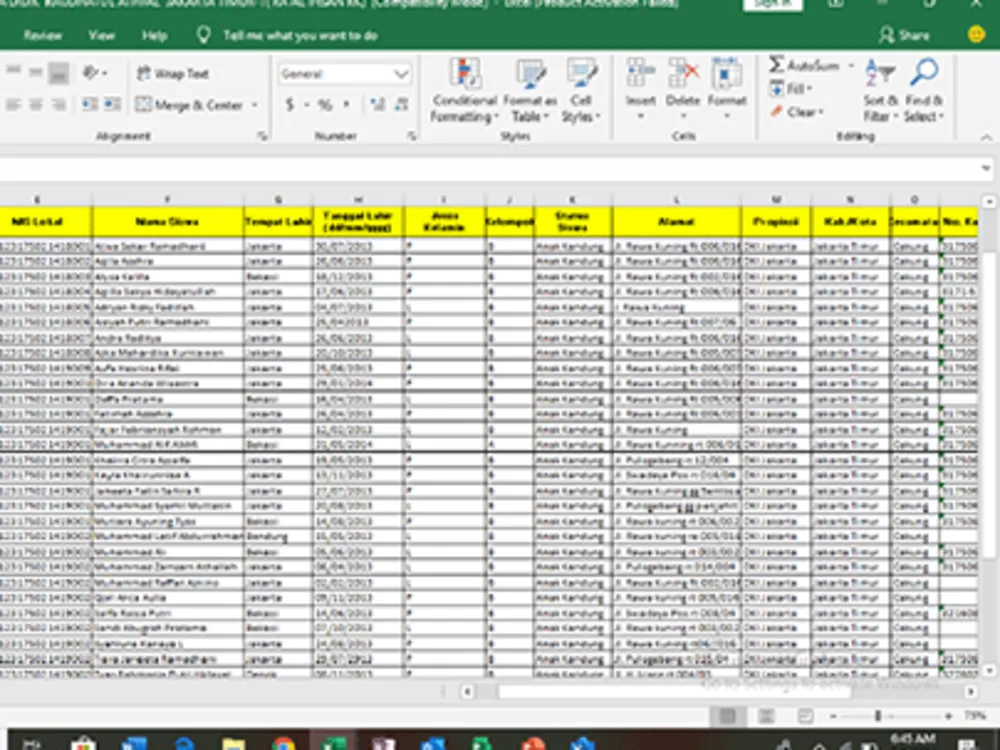Viewport: 1000px width, 750px height.
Task: Open the Clear dropdown
Action: (x=797, y=112)
